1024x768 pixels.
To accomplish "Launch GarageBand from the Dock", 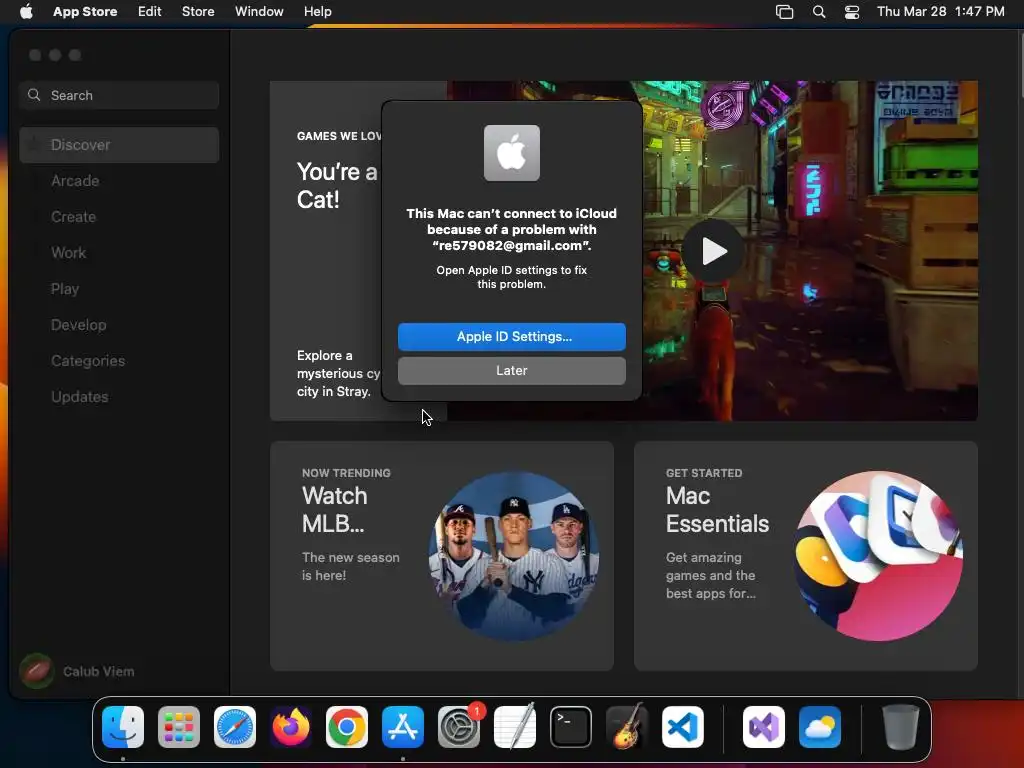I will click(627, 727).
